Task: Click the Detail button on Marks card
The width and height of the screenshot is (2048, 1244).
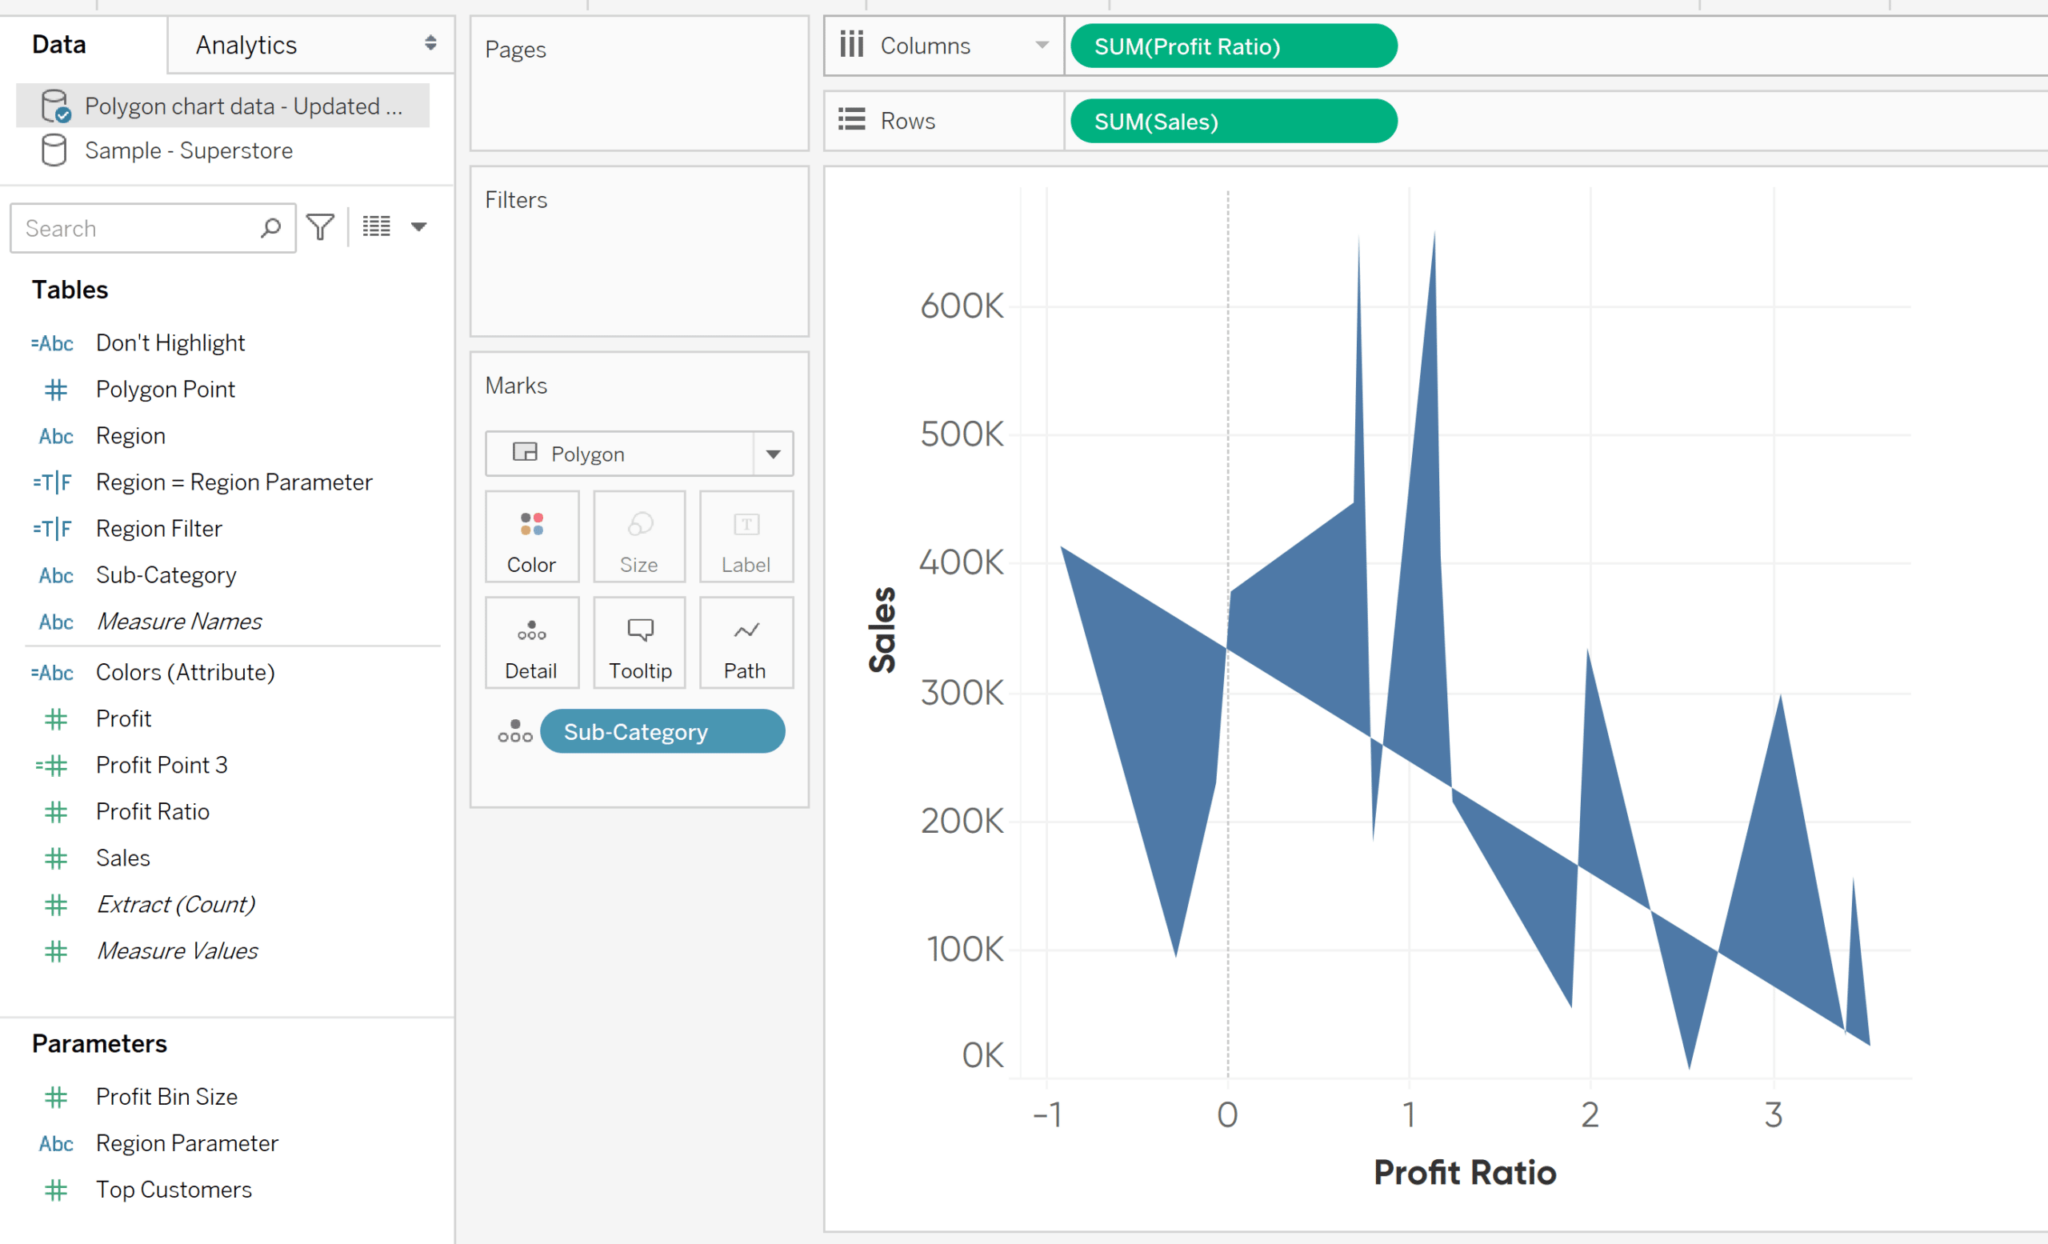Action: 531,643
